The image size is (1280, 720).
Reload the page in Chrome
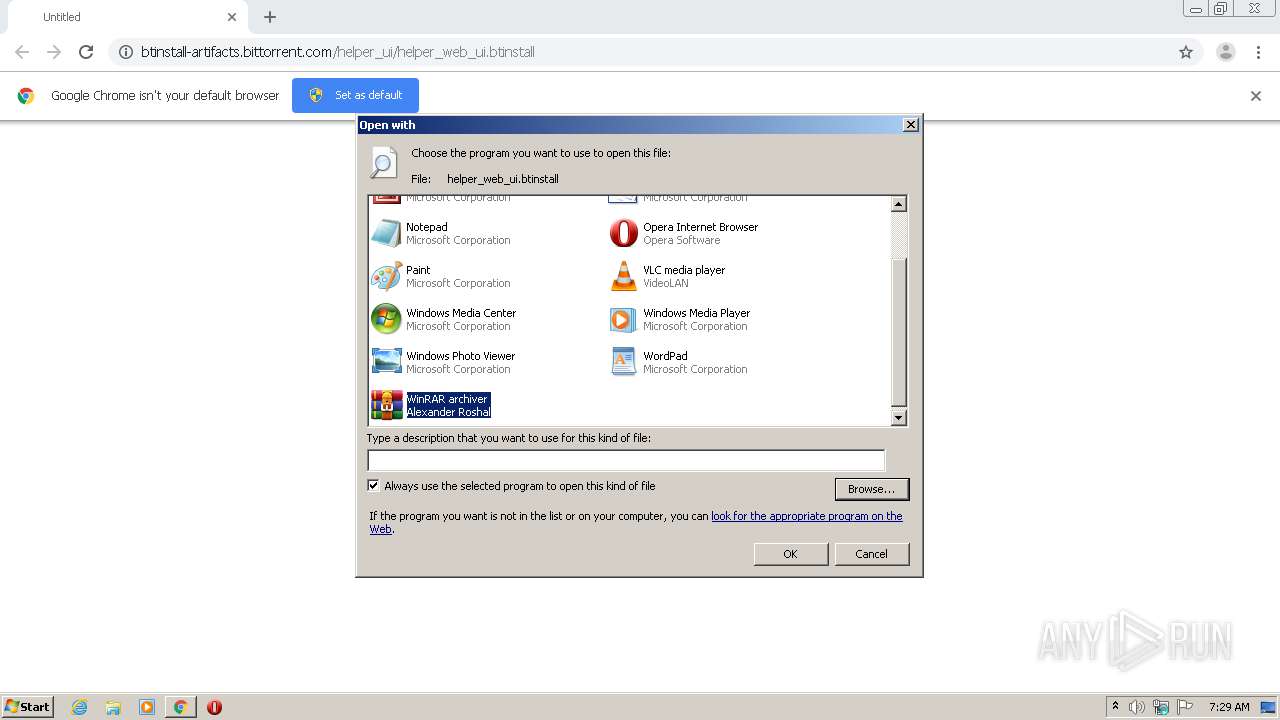(86, 52)
